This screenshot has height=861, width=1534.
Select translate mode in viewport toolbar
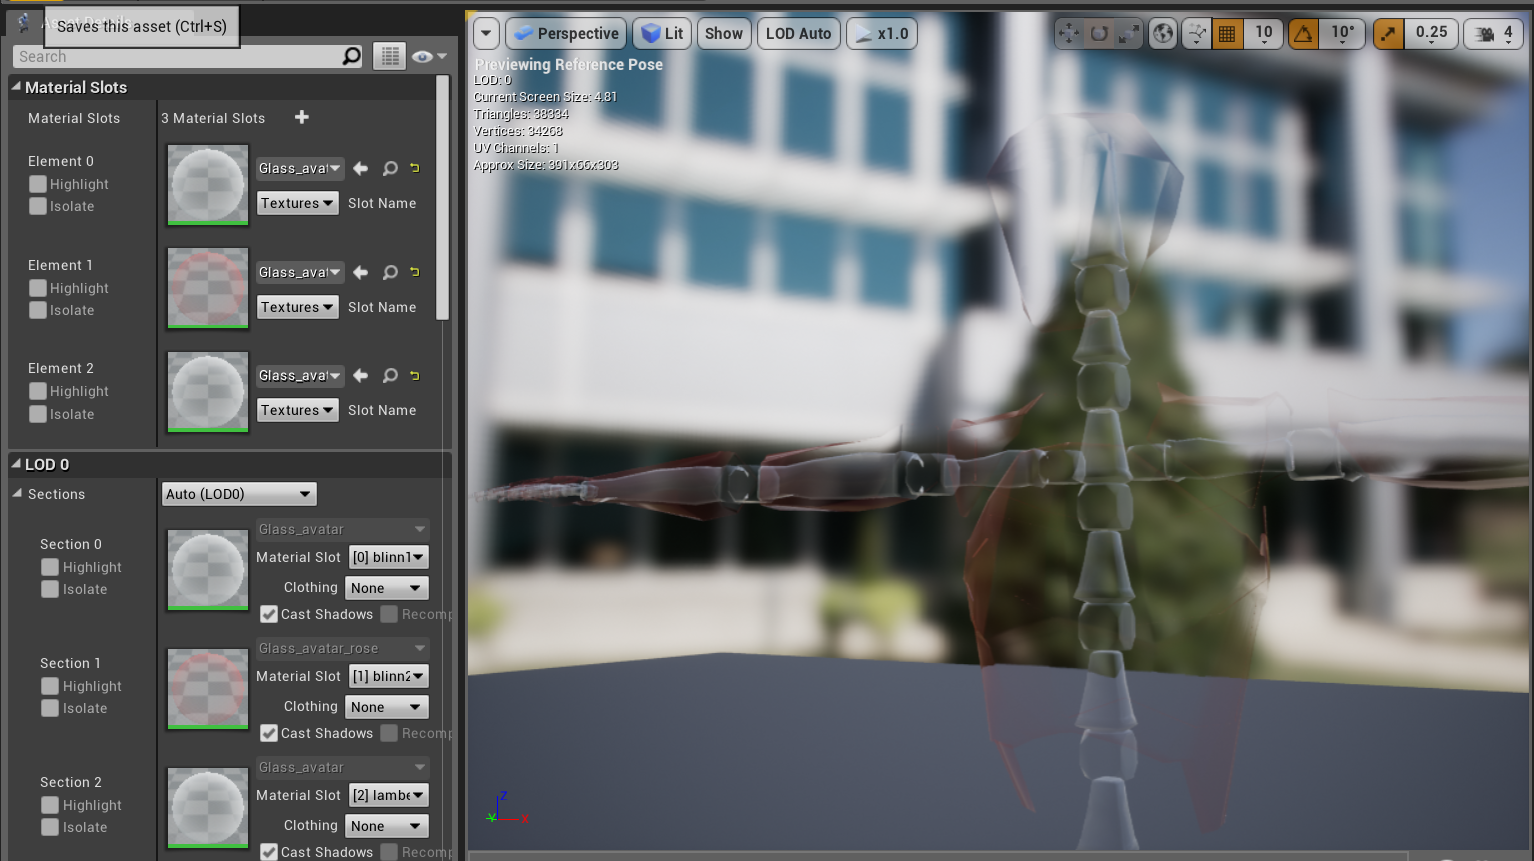(x=1069, y=33)
